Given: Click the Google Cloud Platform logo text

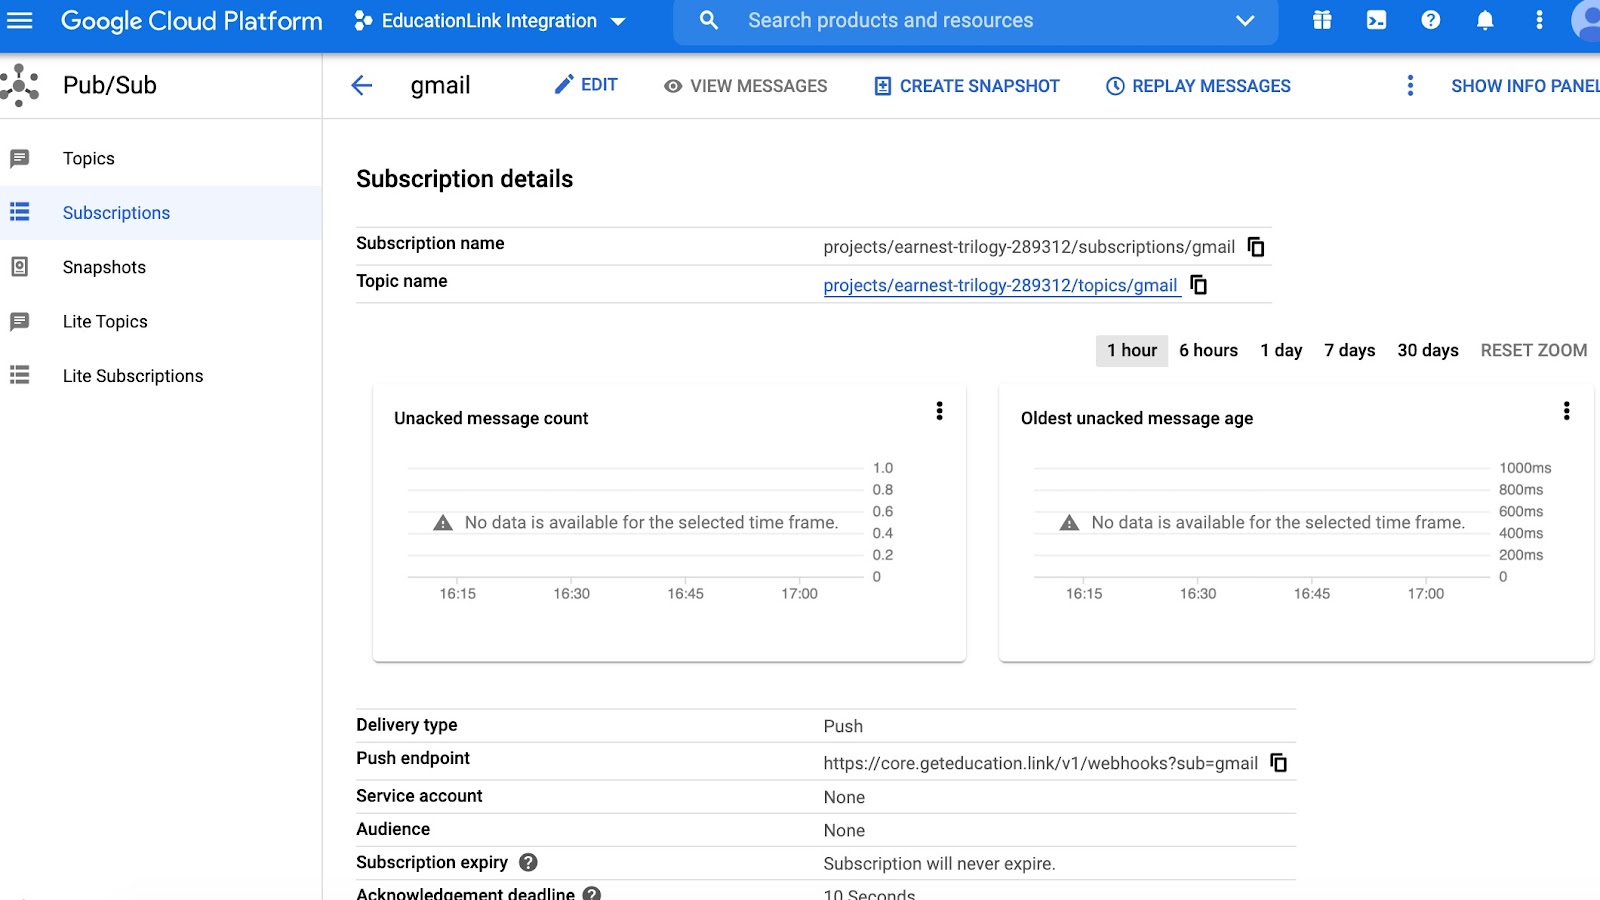Looking at the screenshot, I should pos(192,21).
